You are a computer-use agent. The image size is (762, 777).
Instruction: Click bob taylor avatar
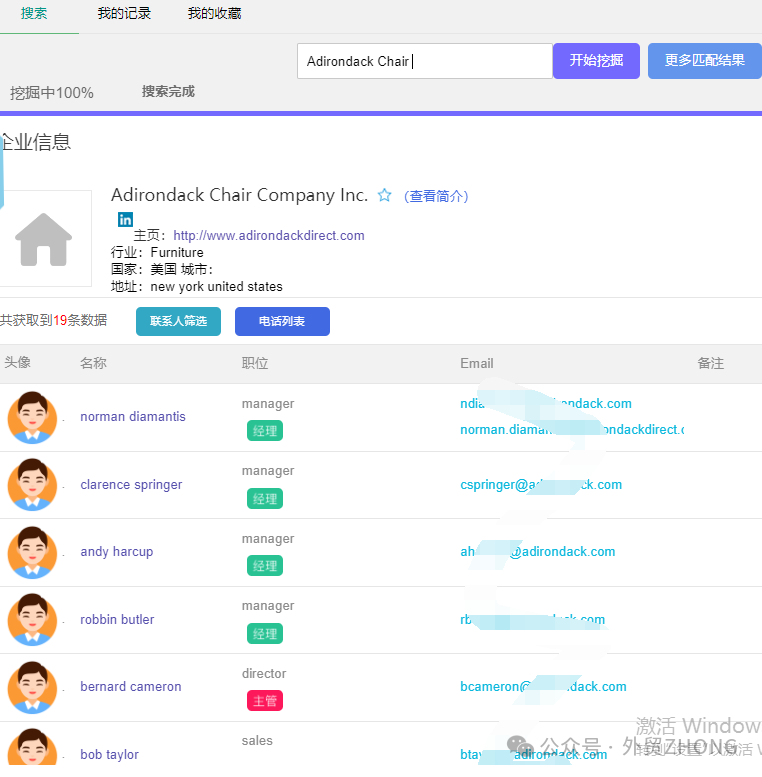[x=32, y=747]
